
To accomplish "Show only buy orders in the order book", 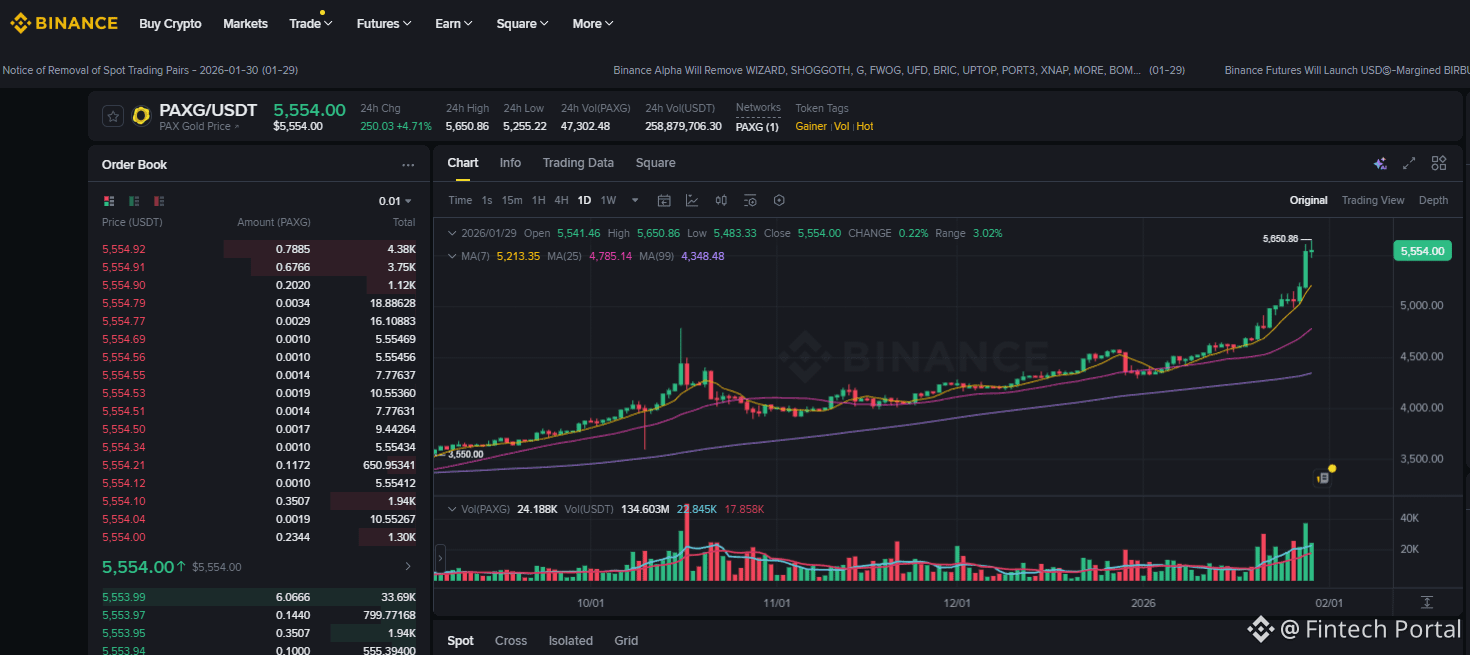I will point(134,201).
